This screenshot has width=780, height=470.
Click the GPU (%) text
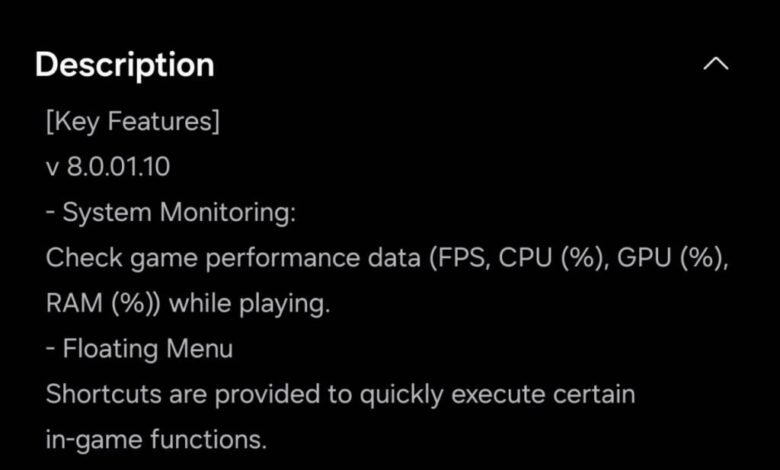(673, 258)
